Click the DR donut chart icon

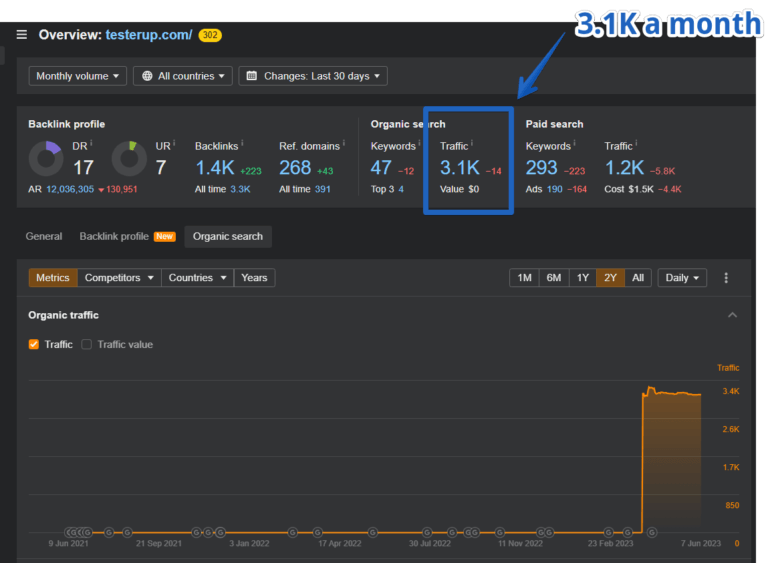45,158
